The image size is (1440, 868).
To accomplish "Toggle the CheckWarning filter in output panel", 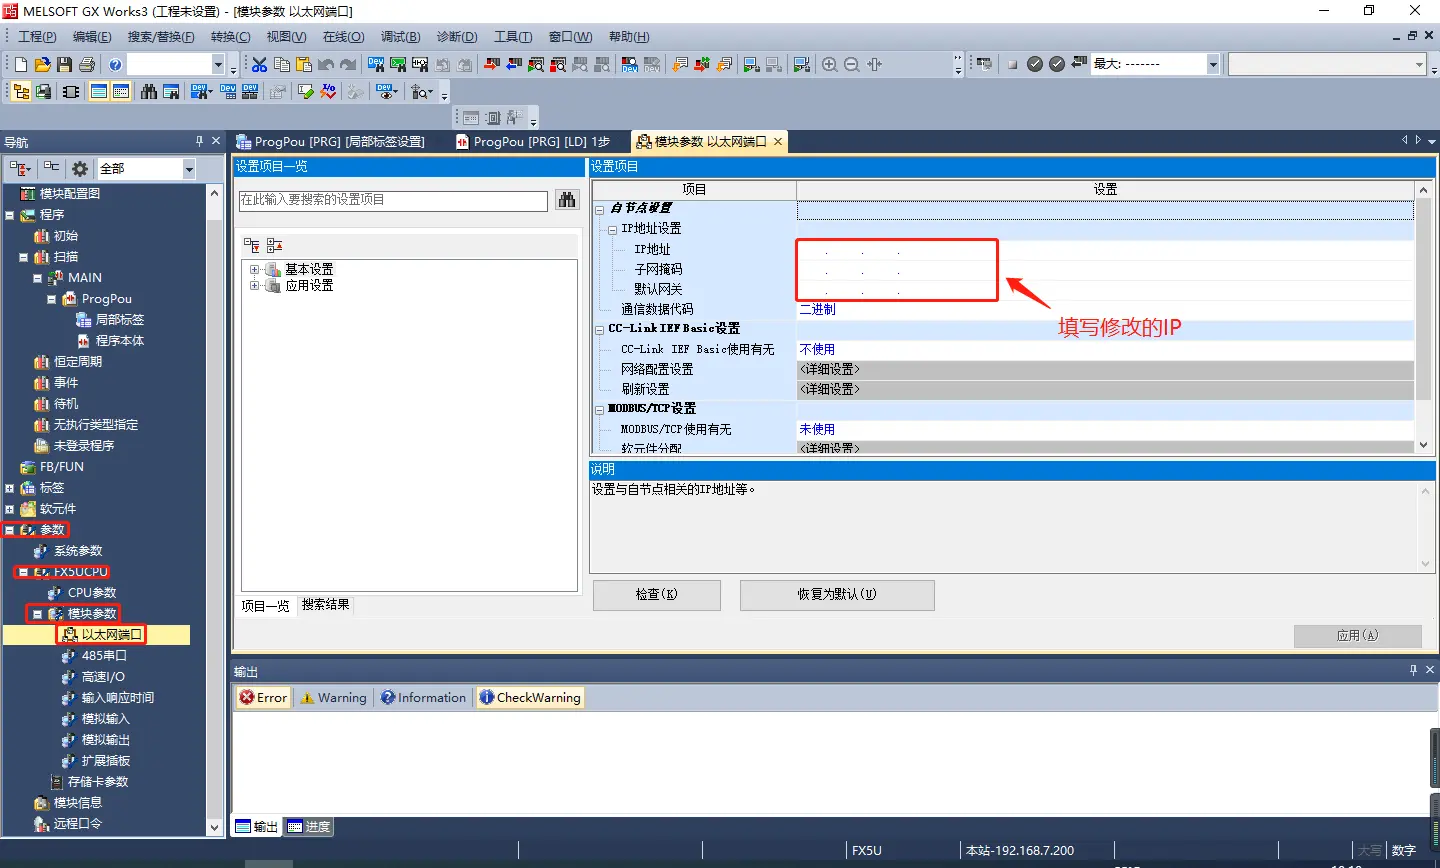I will coord(530,698).
